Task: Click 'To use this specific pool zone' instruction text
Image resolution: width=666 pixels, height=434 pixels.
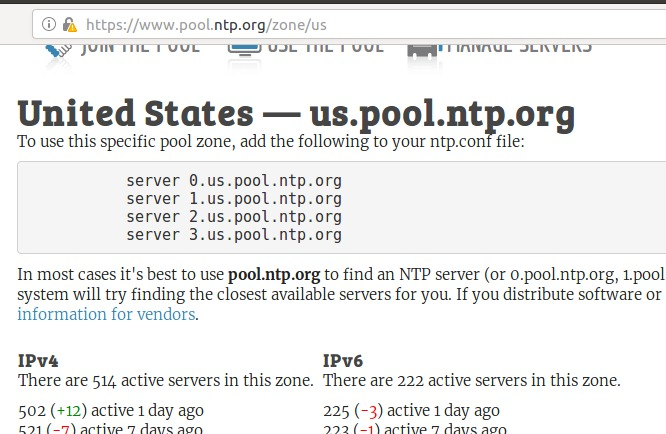Action: pos(271,141)
